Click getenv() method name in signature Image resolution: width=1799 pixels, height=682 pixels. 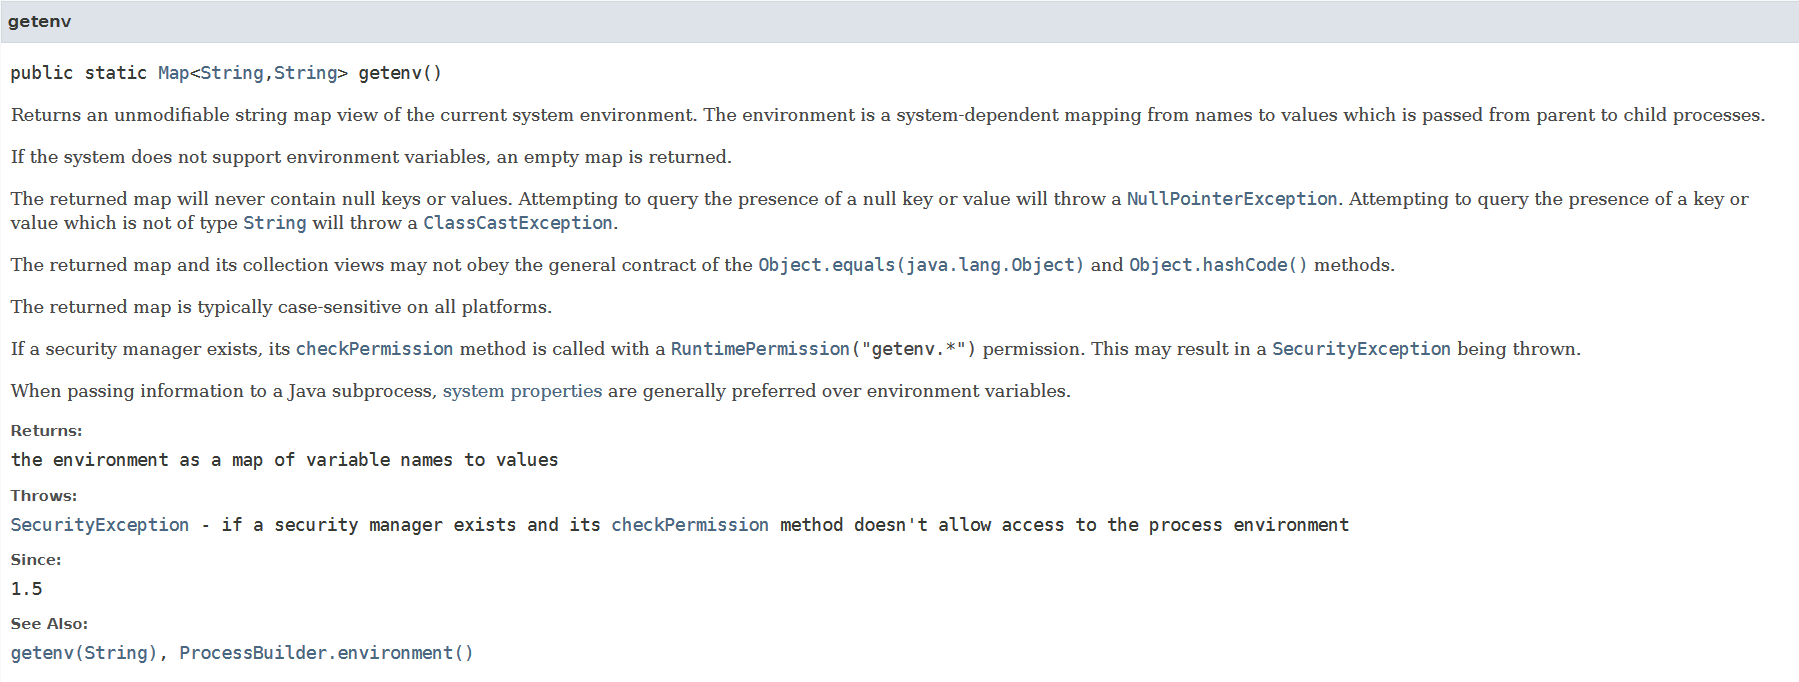[x=399, y=73]
